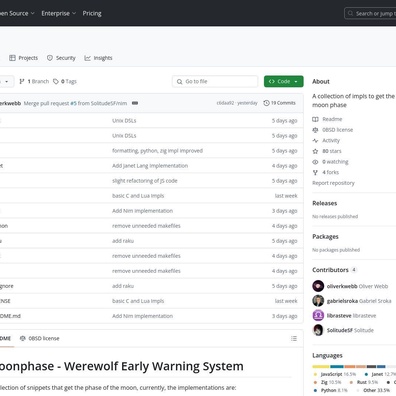
Task: Open the Activity link
Action: [326, 140]
